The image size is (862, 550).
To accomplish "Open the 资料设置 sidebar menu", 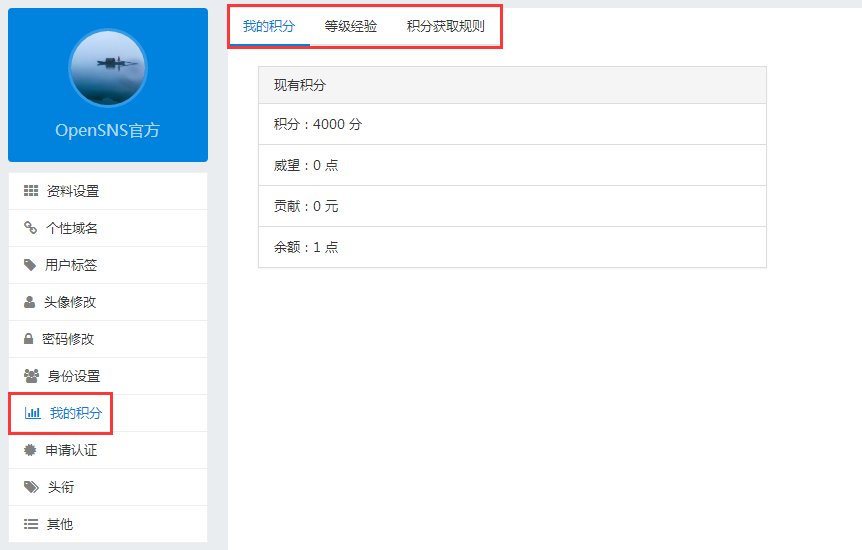I will 108,191.
